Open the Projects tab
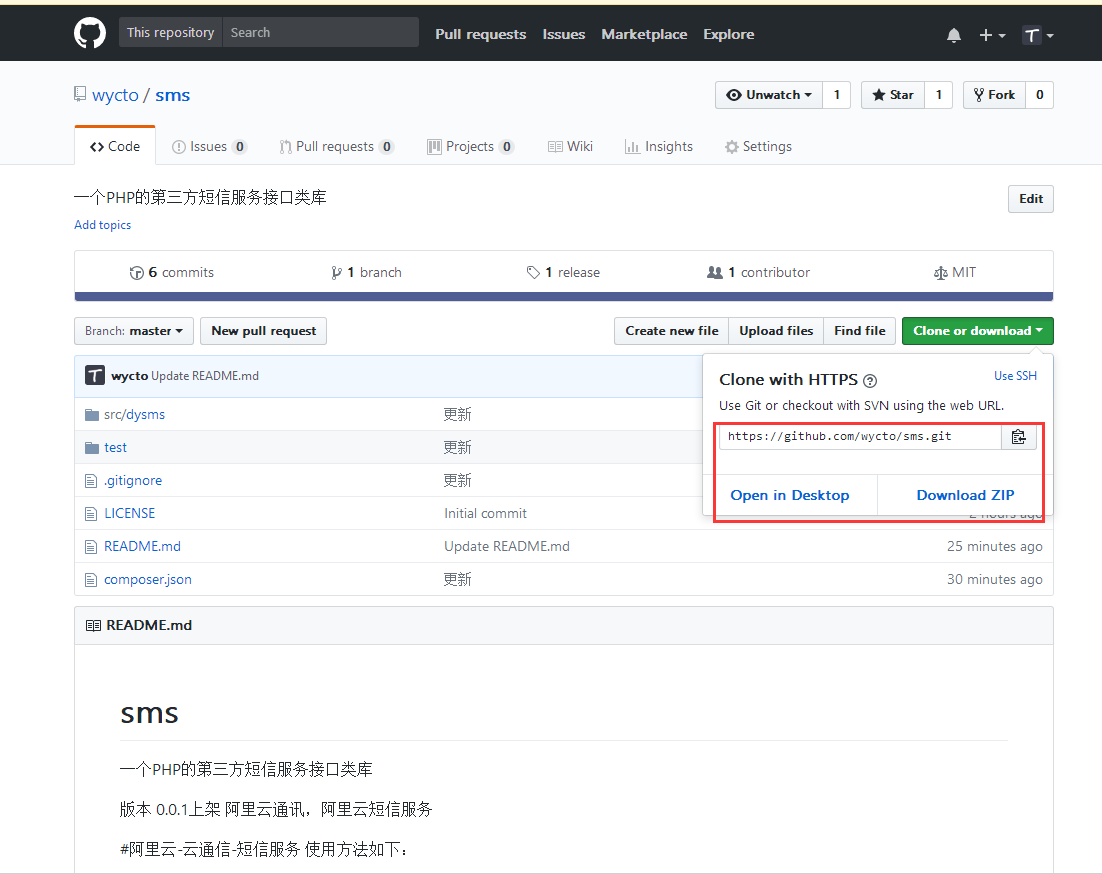Screen dimensions: 1102x874 tap(470, 146)
